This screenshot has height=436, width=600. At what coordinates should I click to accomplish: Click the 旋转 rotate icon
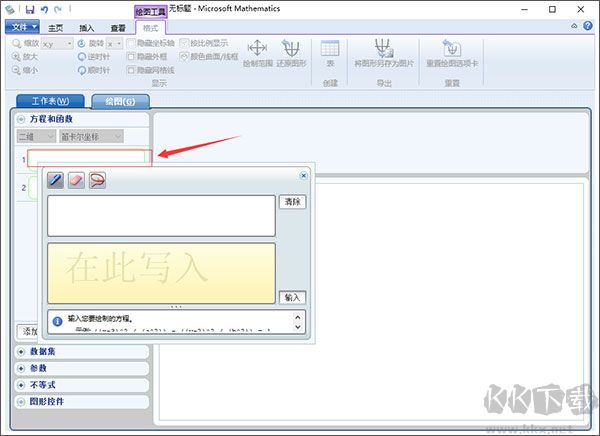pos(82,43)
